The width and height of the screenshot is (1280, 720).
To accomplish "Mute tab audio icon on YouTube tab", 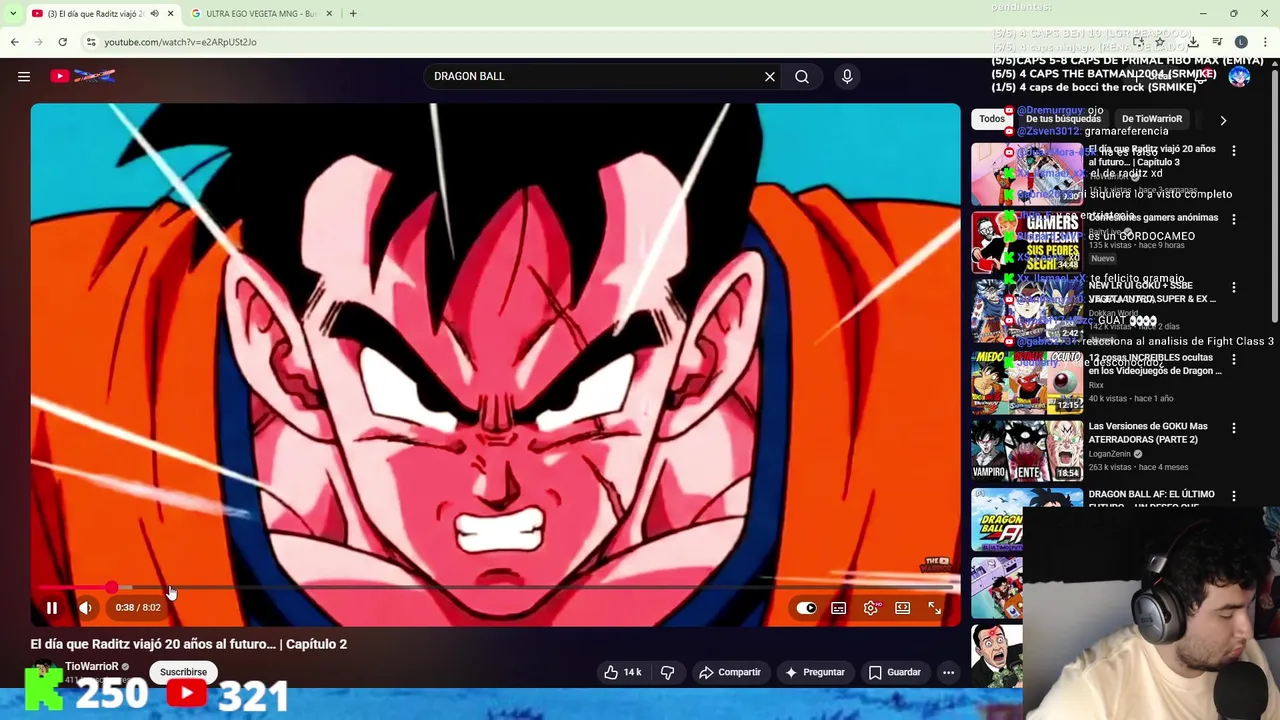I will point(154,14).
